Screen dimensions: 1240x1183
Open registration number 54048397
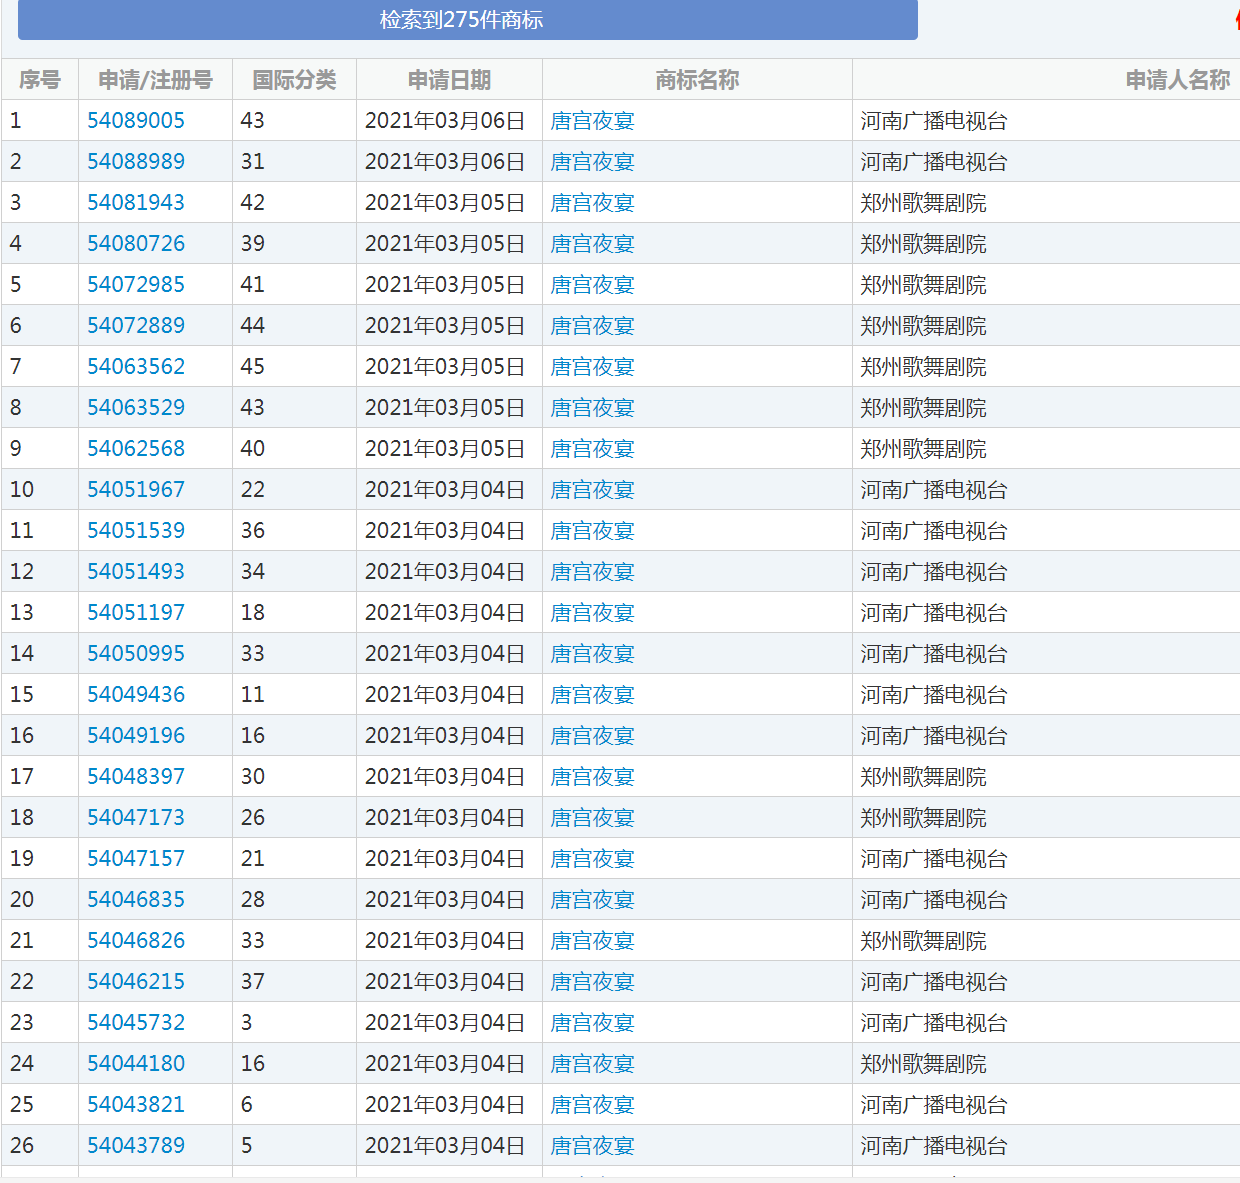coord(136,777)
